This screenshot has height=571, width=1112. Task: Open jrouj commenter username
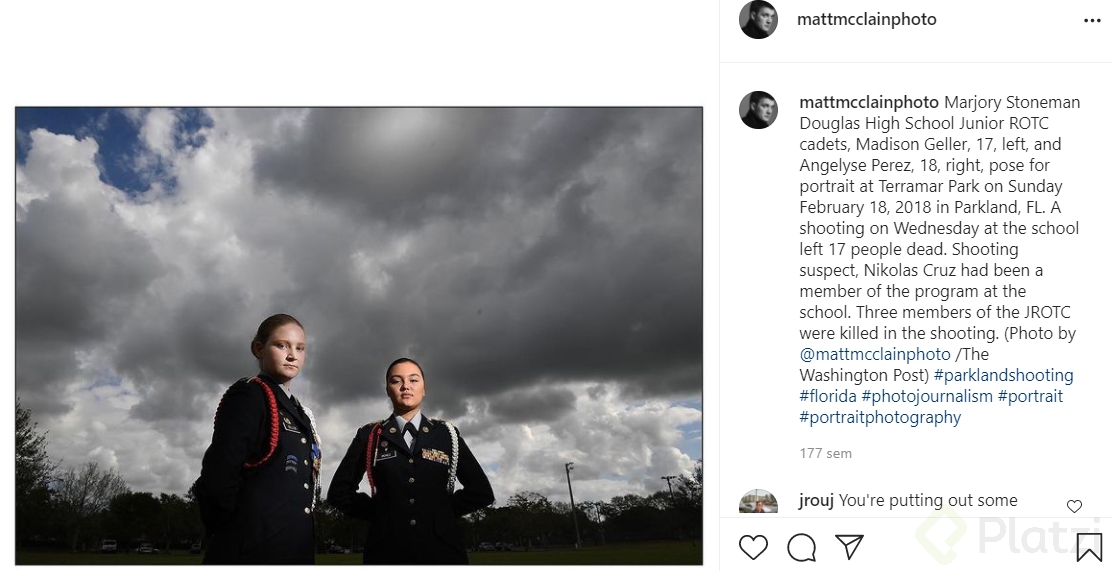(x=816, y=501)
